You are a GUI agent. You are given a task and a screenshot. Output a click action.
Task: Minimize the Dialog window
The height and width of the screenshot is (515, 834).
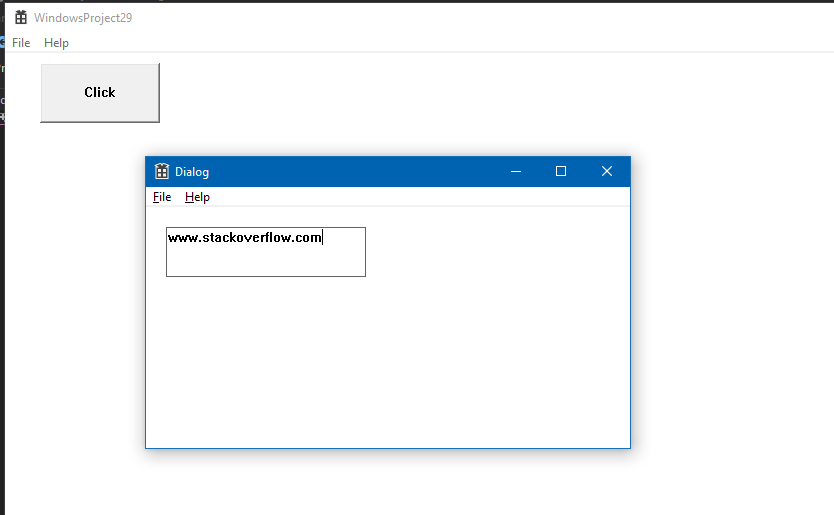coord(516,171)
